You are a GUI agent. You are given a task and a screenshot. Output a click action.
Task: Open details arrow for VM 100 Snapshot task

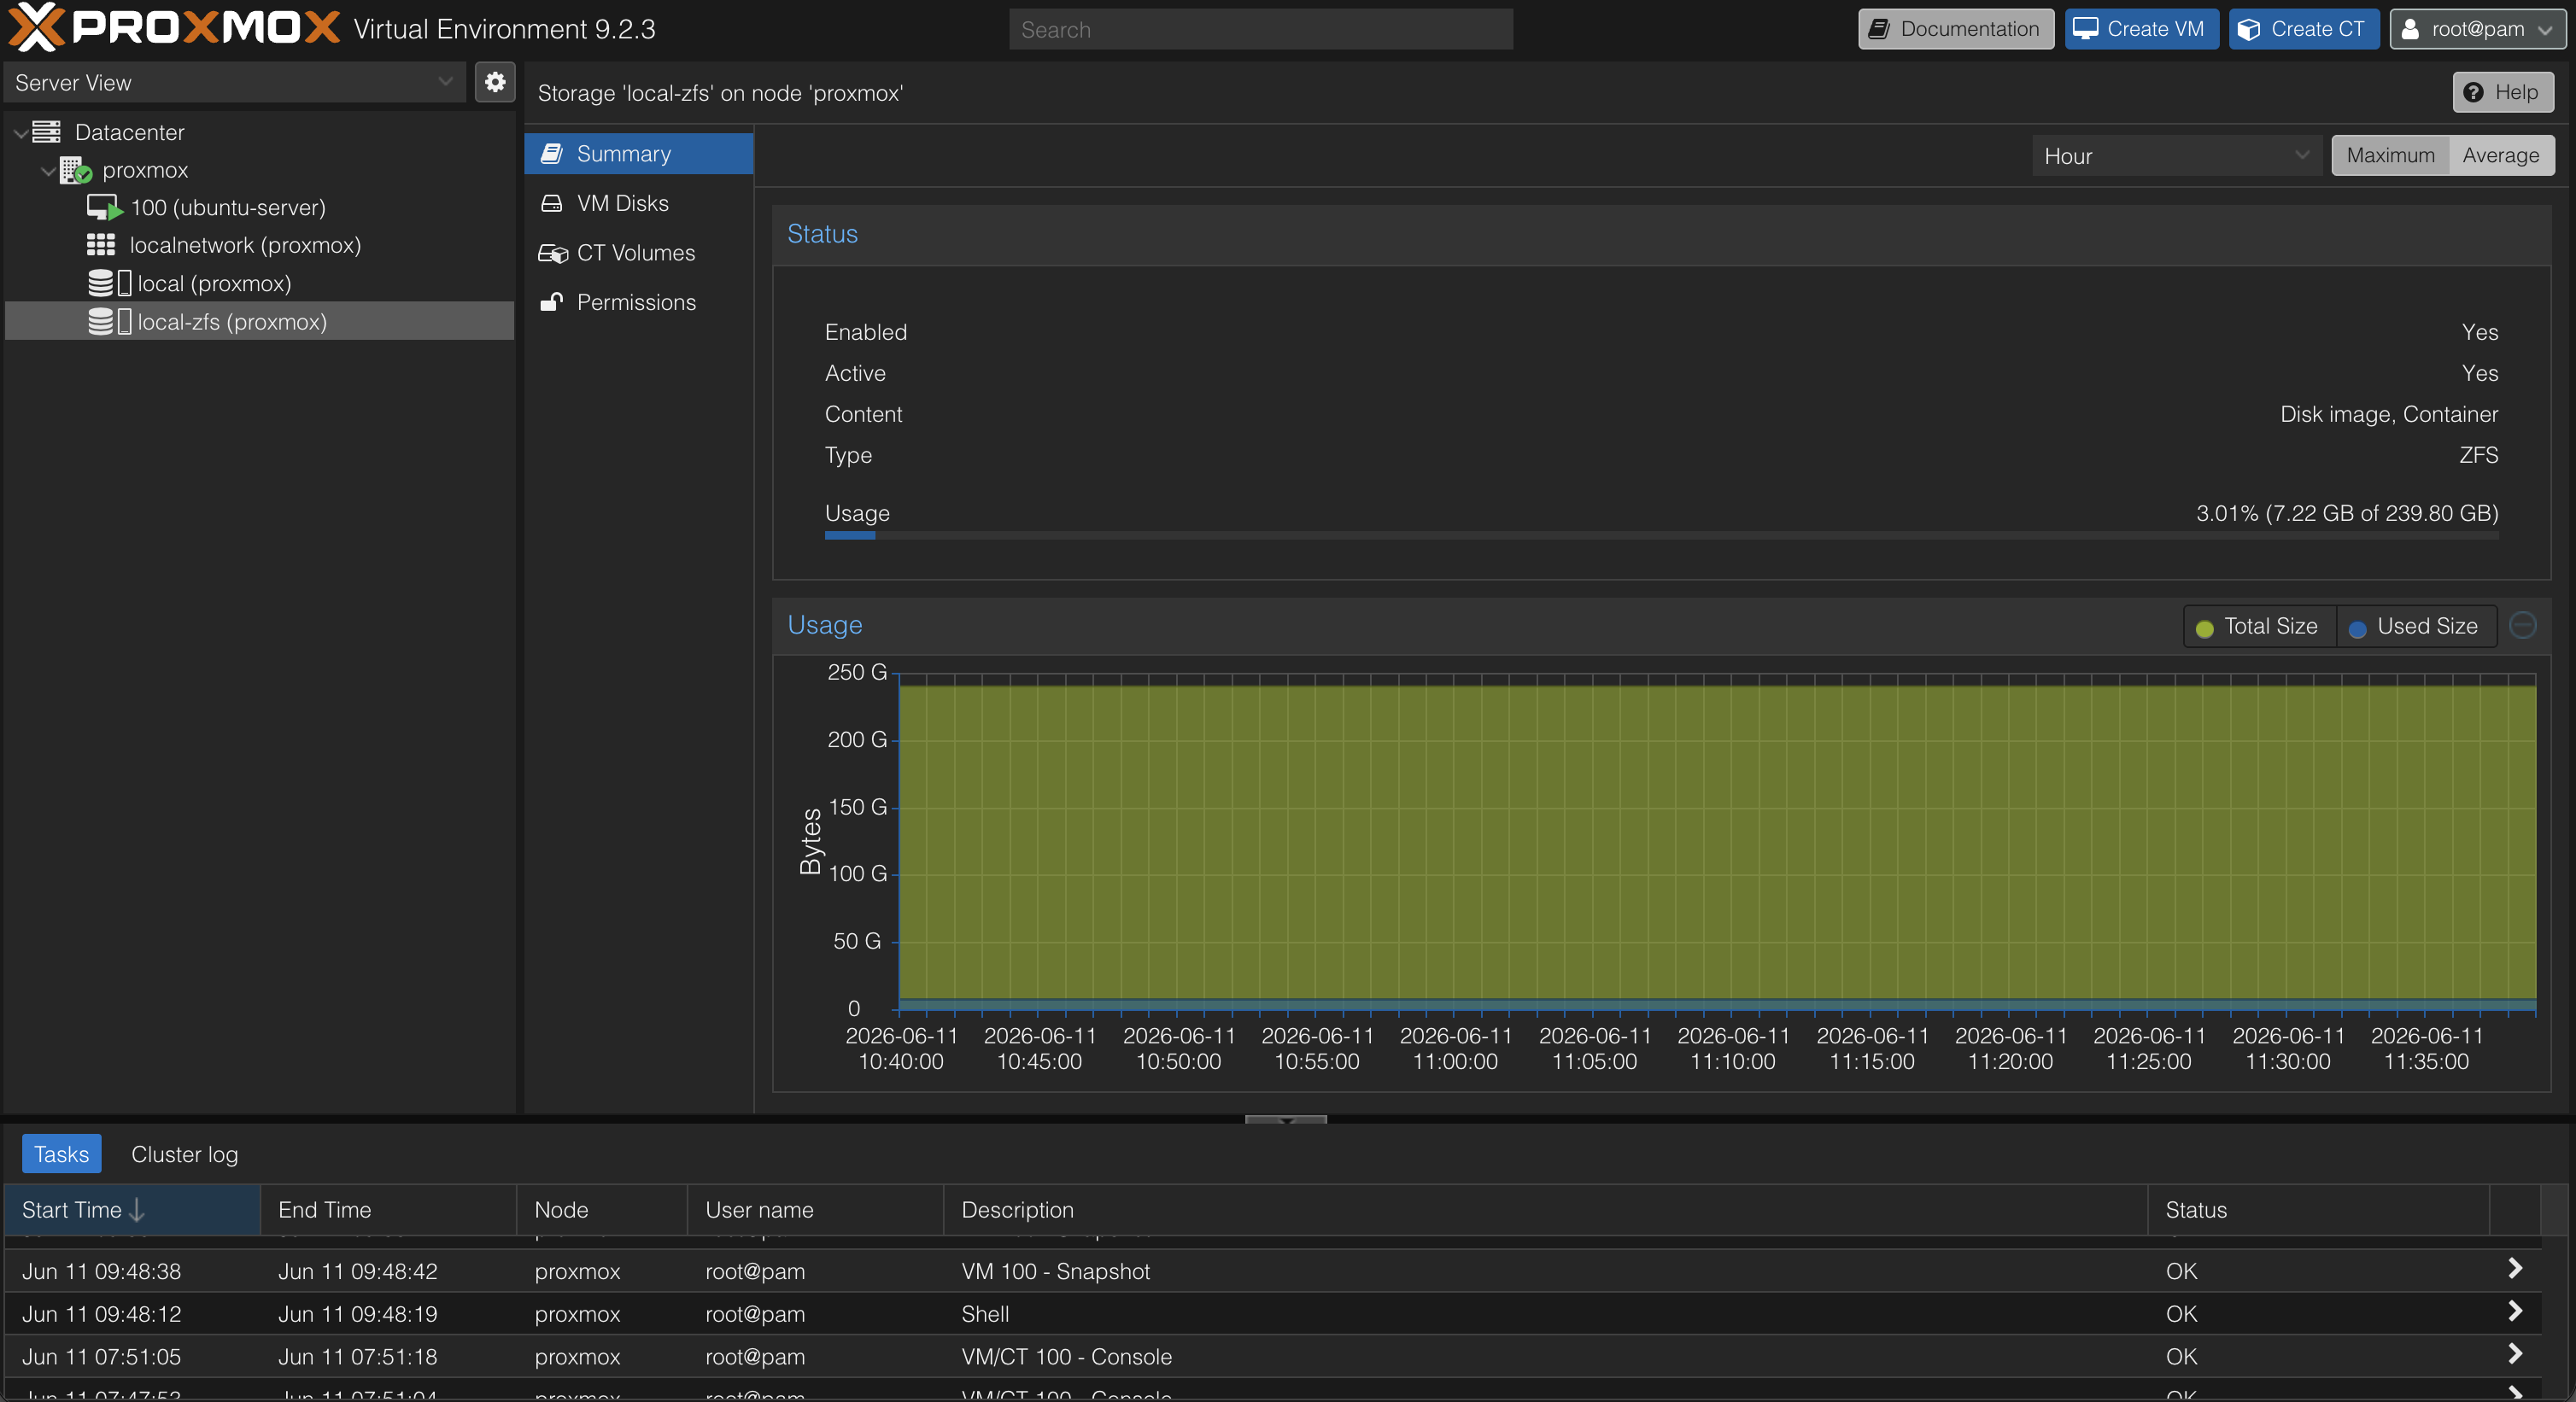click(x=2515, y=1269)
